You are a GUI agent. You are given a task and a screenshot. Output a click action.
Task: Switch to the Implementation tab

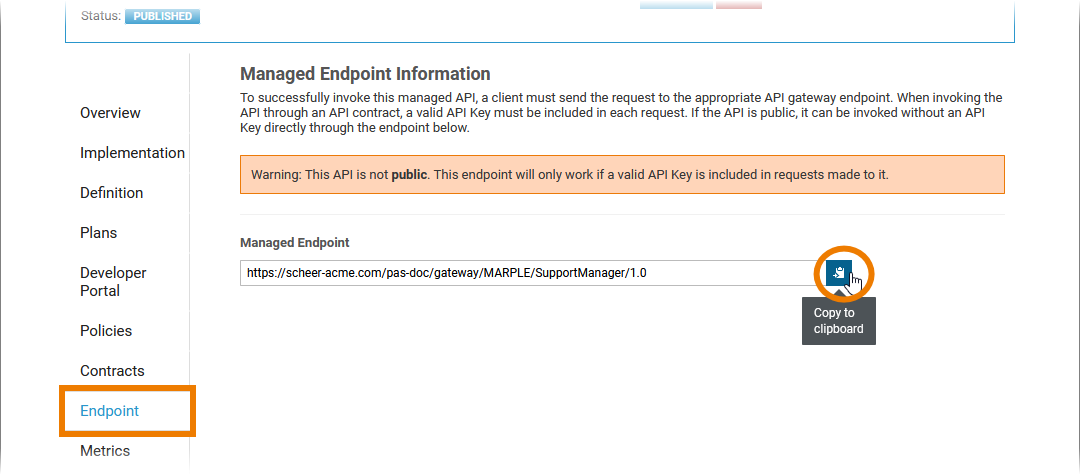tap(132, 153)
